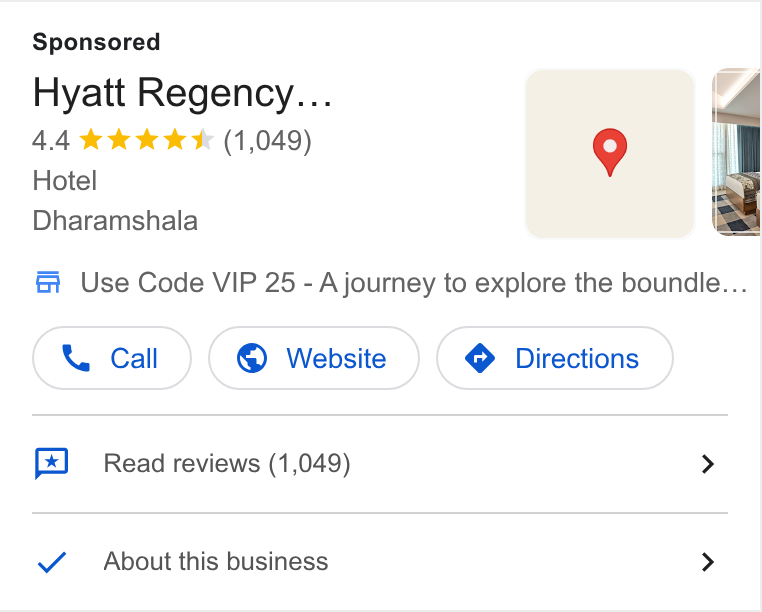
Task: Expand About this business with chevron
Action: tap(708, 562)
